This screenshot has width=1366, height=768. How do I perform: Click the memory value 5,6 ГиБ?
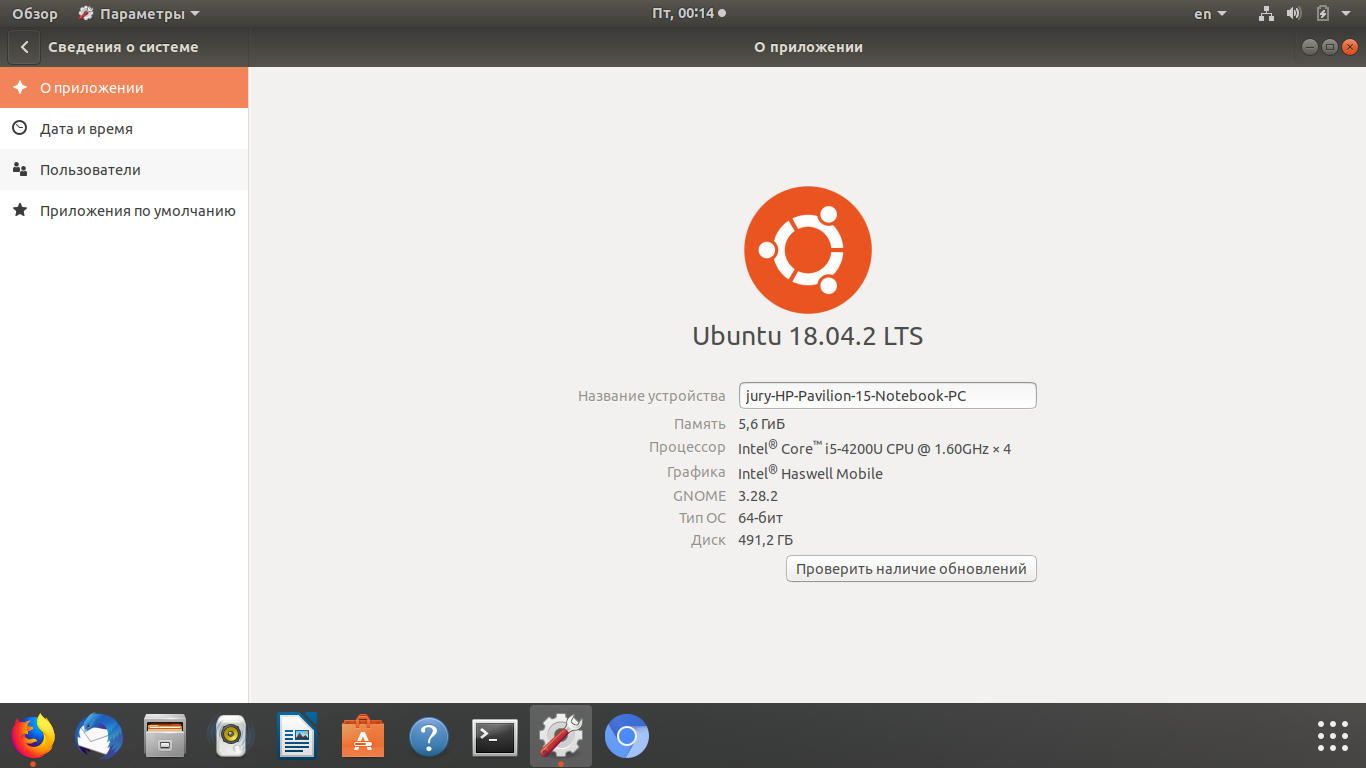762,424
